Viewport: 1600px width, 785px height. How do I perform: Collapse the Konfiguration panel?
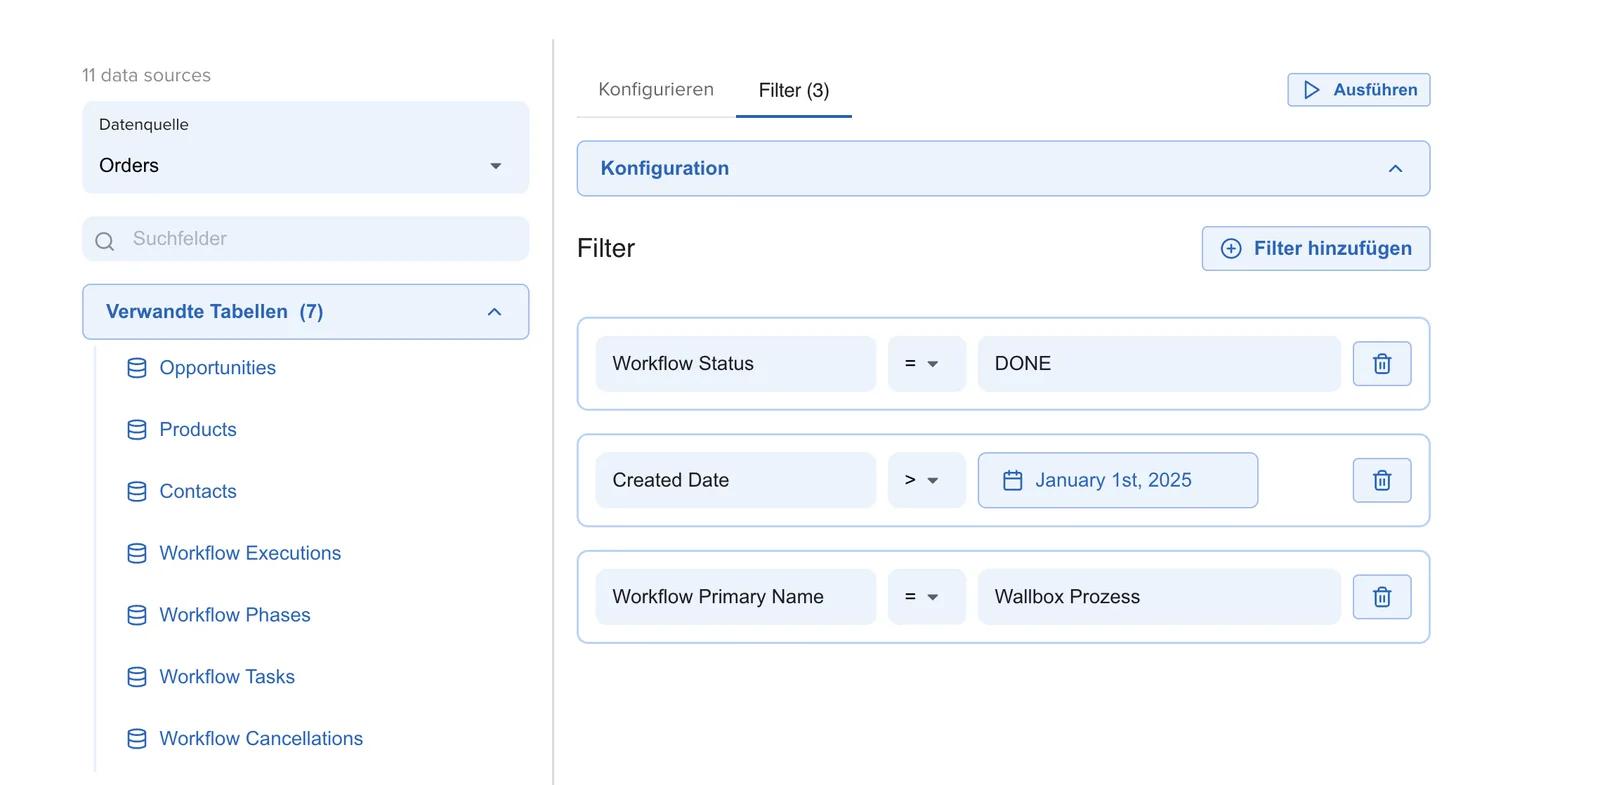pos(1003,169)
